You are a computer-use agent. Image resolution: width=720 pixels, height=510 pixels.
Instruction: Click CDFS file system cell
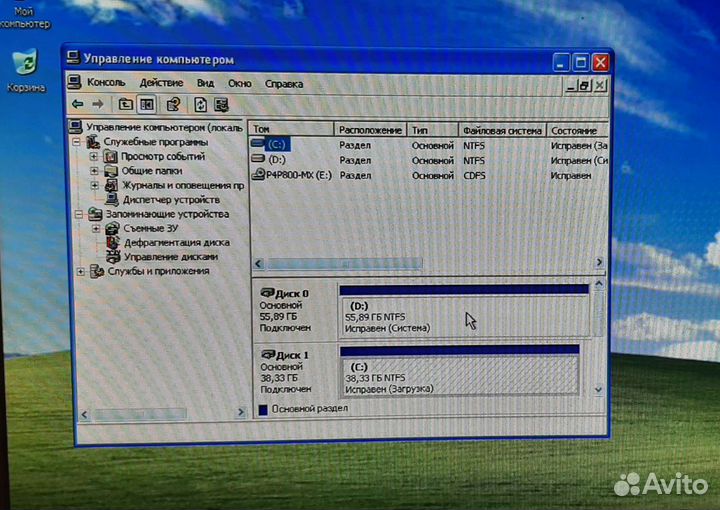[474, 176]
